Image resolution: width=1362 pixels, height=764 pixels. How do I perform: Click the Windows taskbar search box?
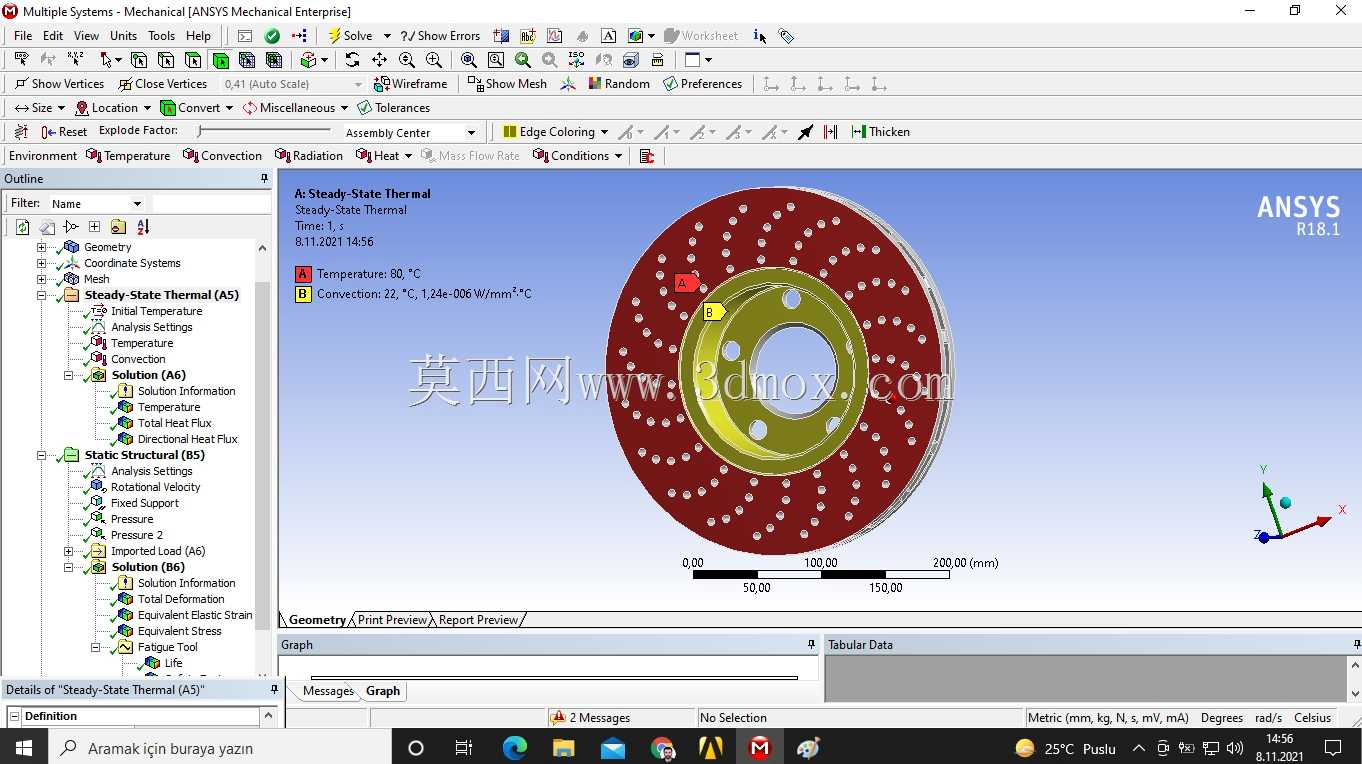(x=220, y=748)
